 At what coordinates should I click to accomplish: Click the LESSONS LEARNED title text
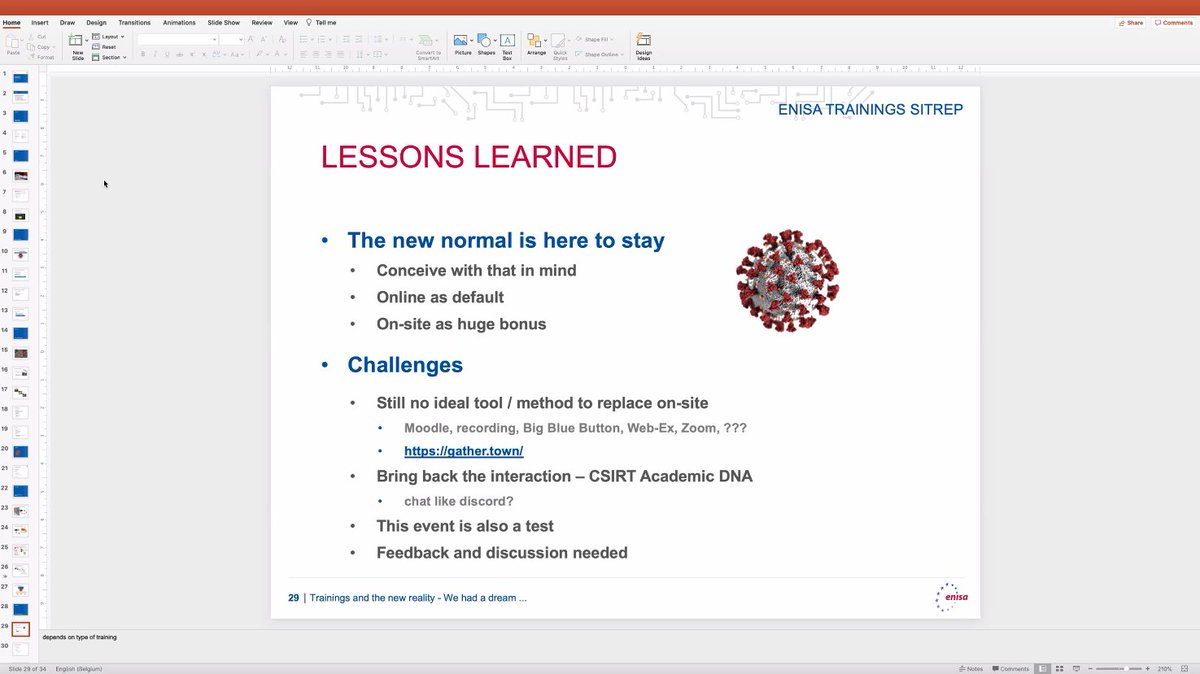468,157
